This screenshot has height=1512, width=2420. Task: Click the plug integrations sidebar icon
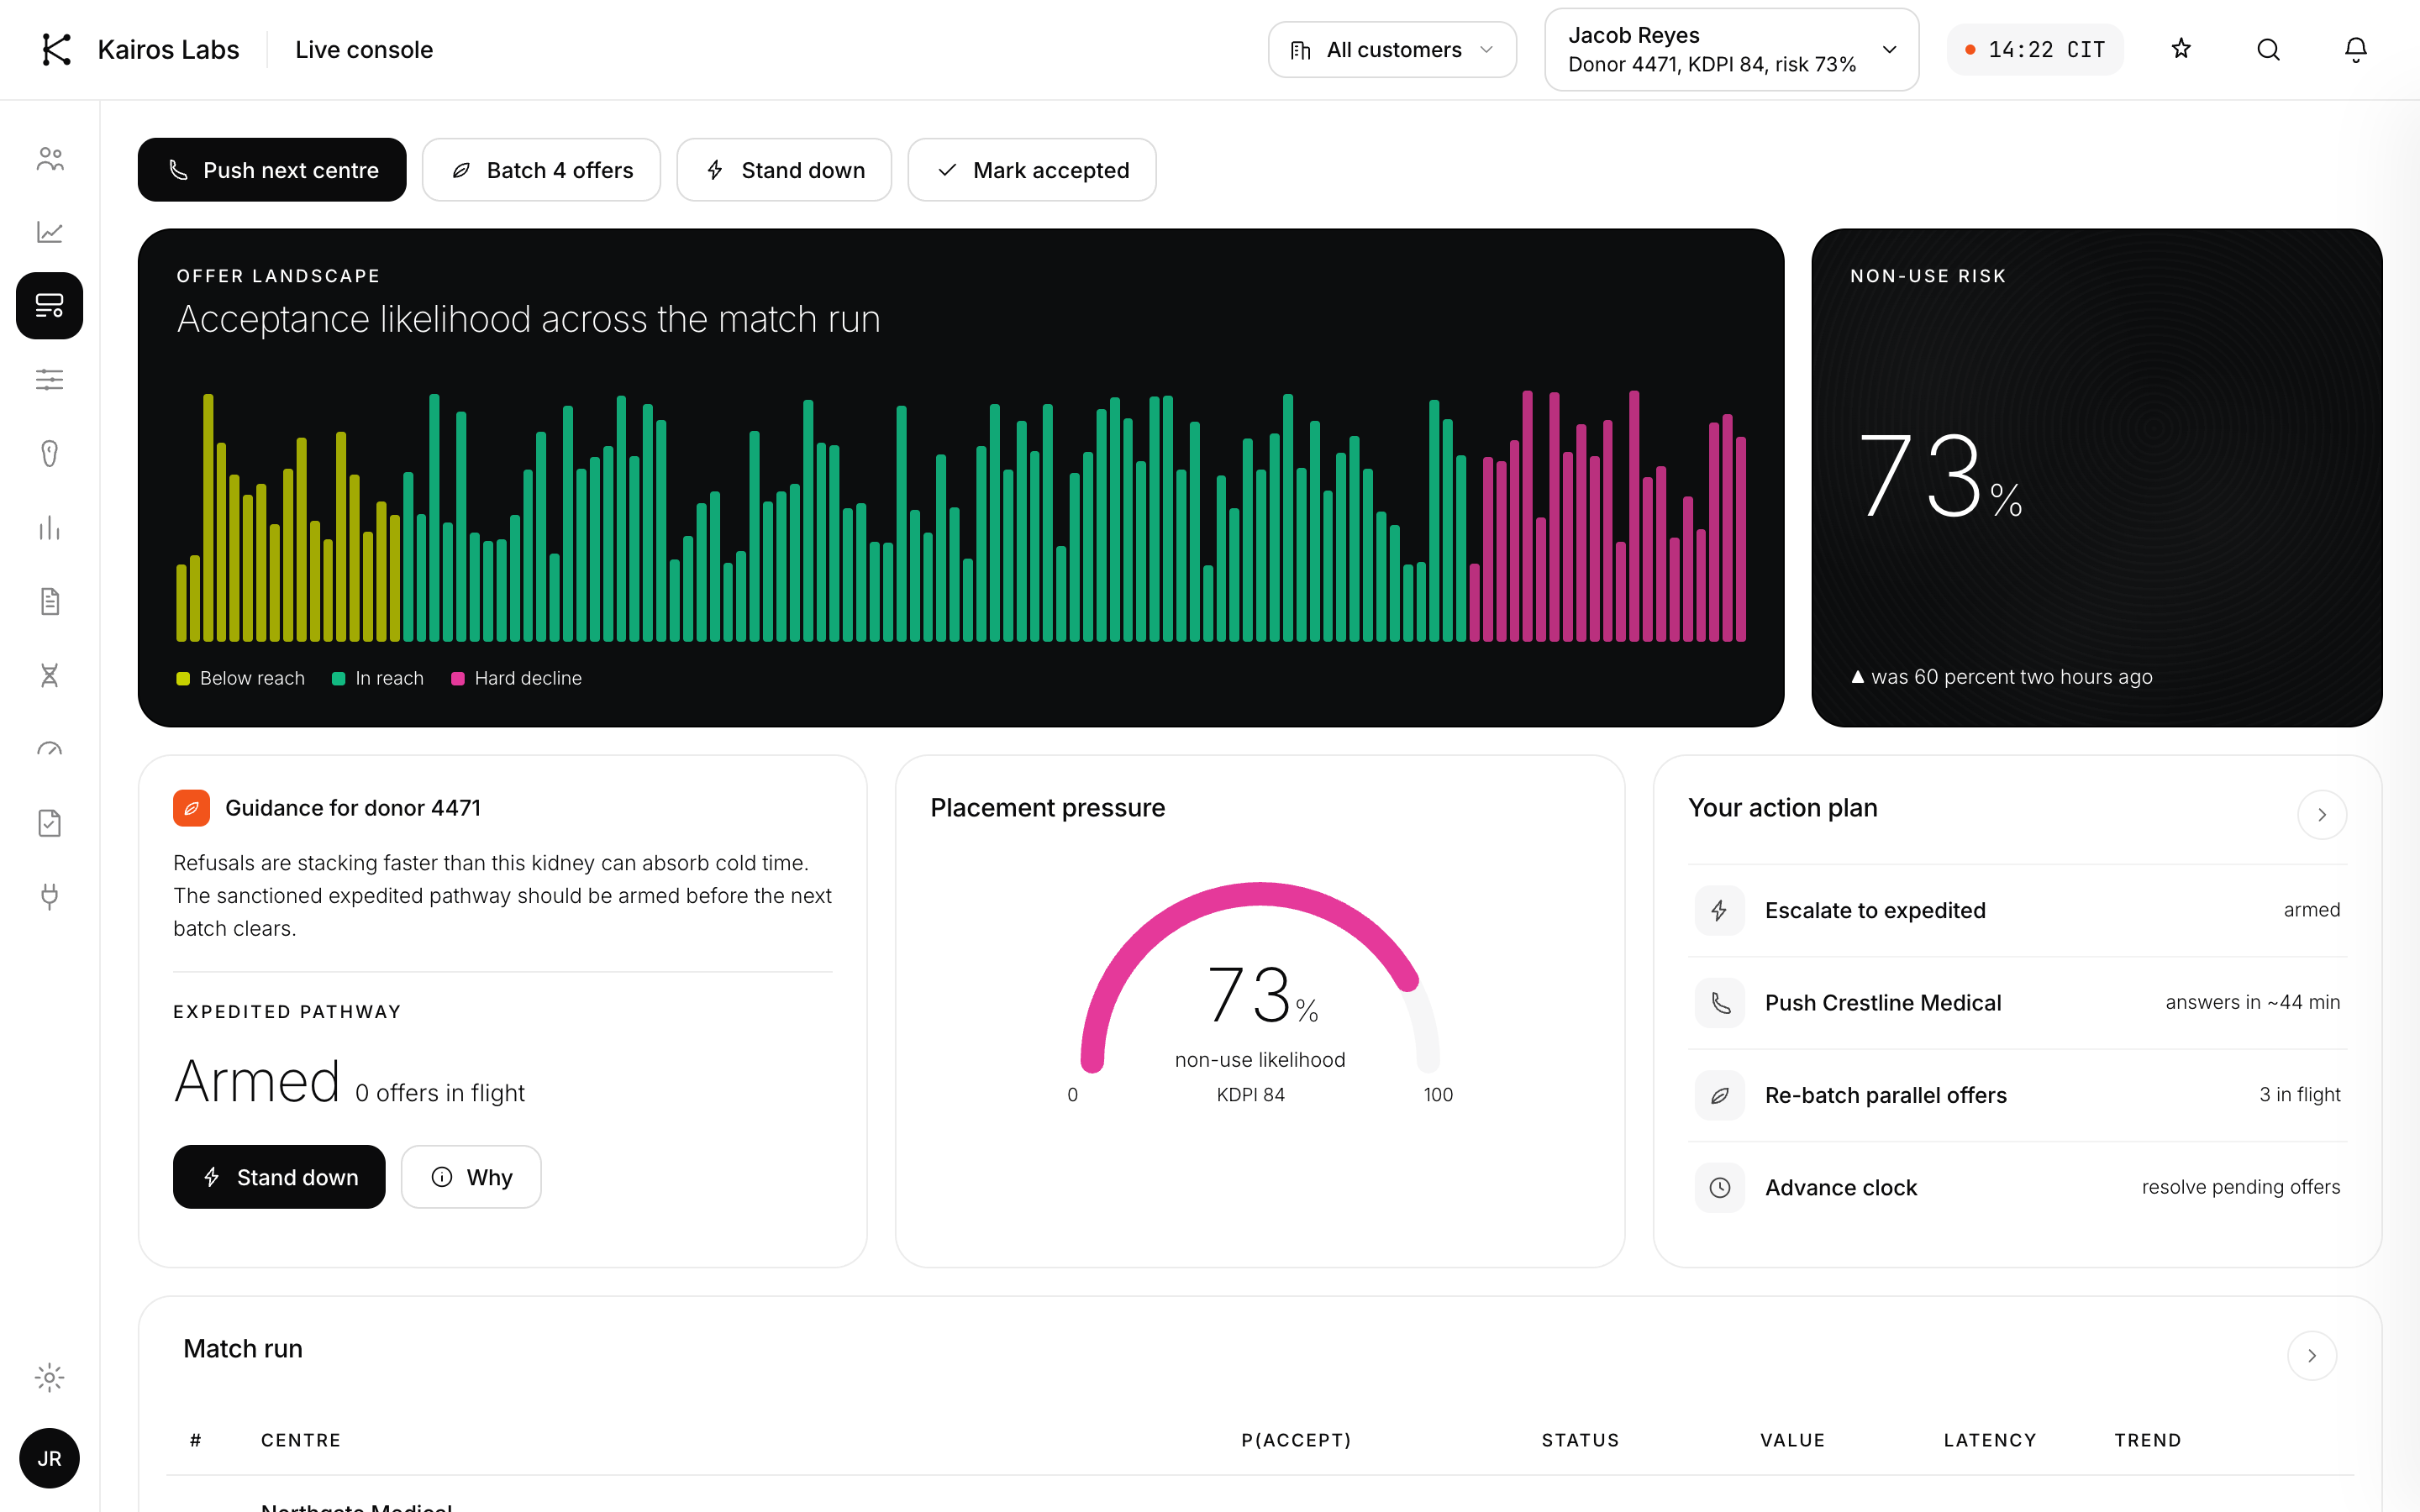click(x=50, y=897)
